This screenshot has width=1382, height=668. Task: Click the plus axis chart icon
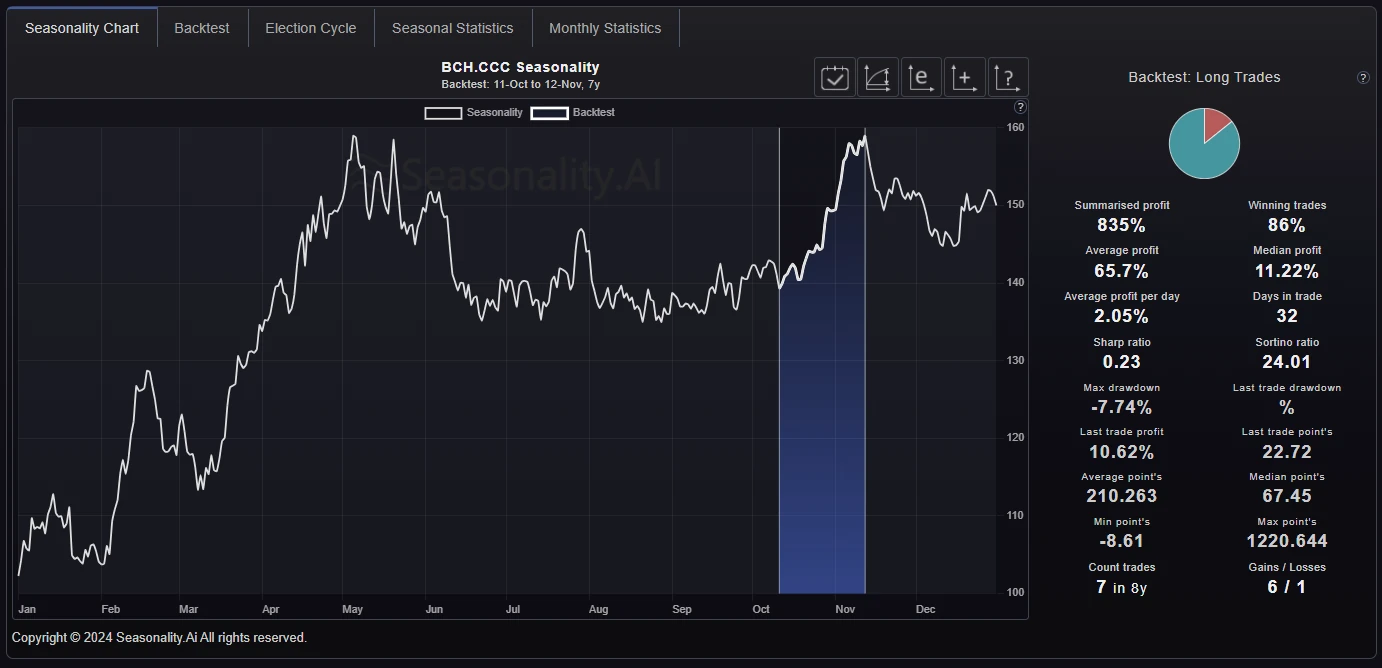(964, 78)
